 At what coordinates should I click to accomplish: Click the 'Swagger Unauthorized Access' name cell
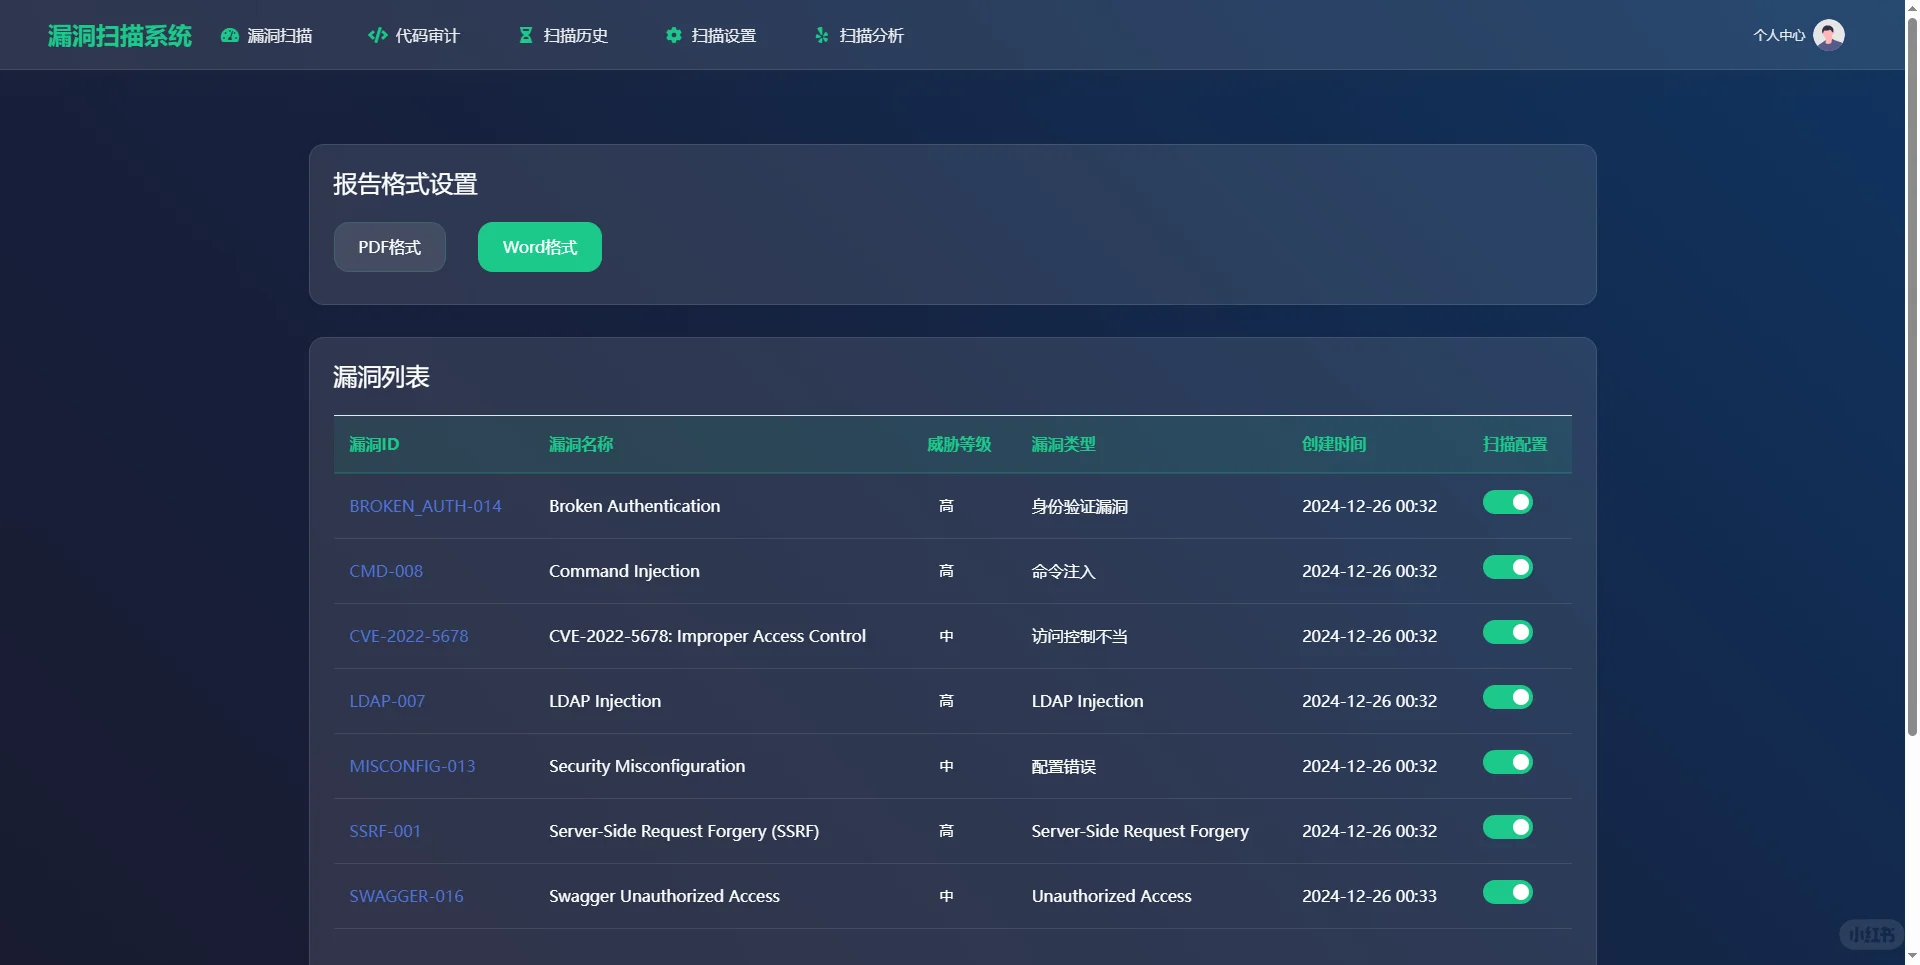click(665, 896)
